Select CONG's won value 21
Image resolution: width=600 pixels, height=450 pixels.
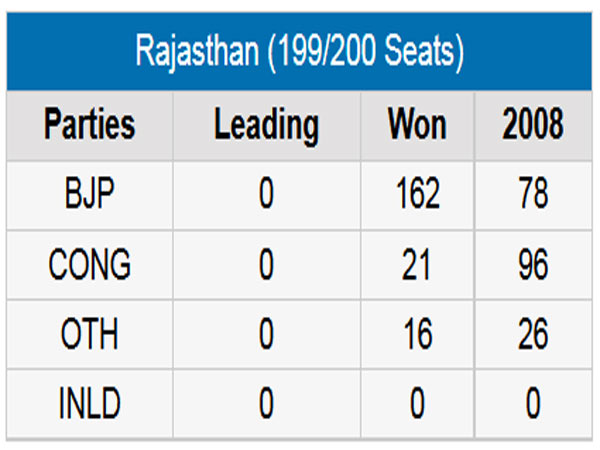tap(417, 265)
